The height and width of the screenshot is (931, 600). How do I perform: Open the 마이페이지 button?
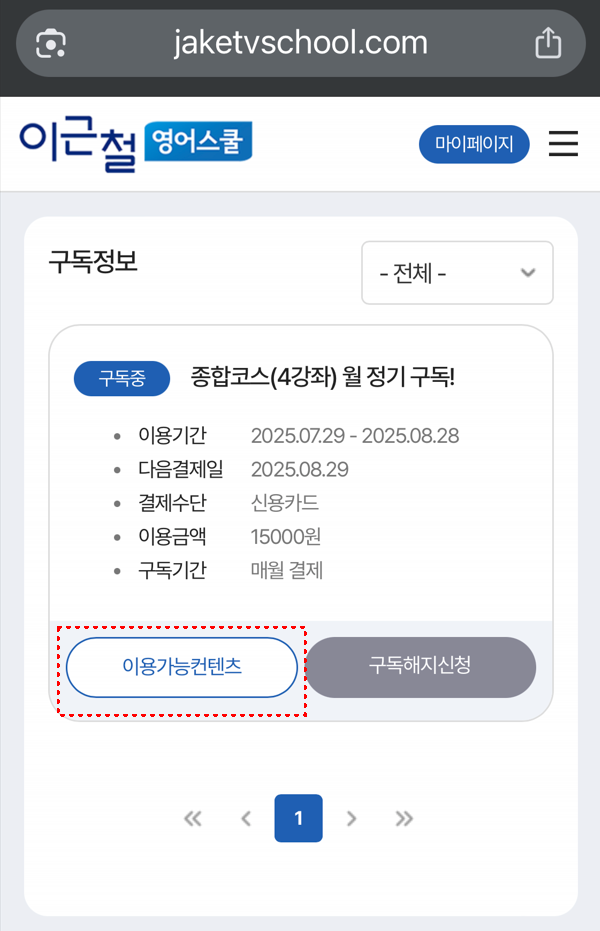coord(474,144)
